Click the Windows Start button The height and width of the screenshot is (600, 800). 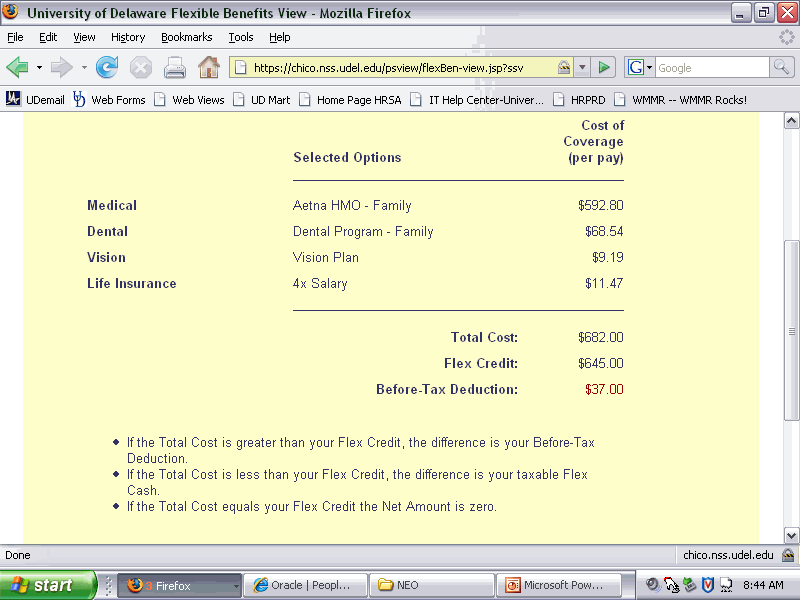pos(47,585)
